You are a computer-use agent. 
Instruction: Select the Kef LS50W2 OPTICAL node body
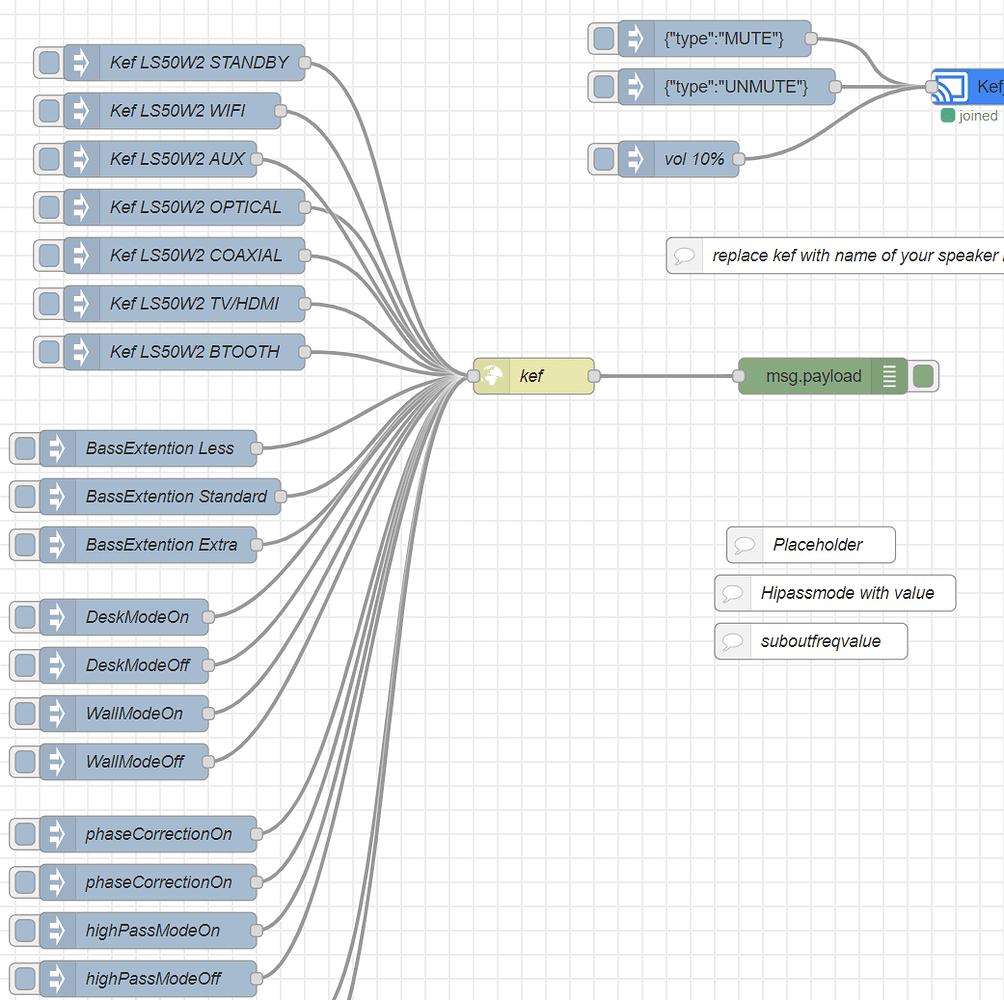(x=195, y=207)
